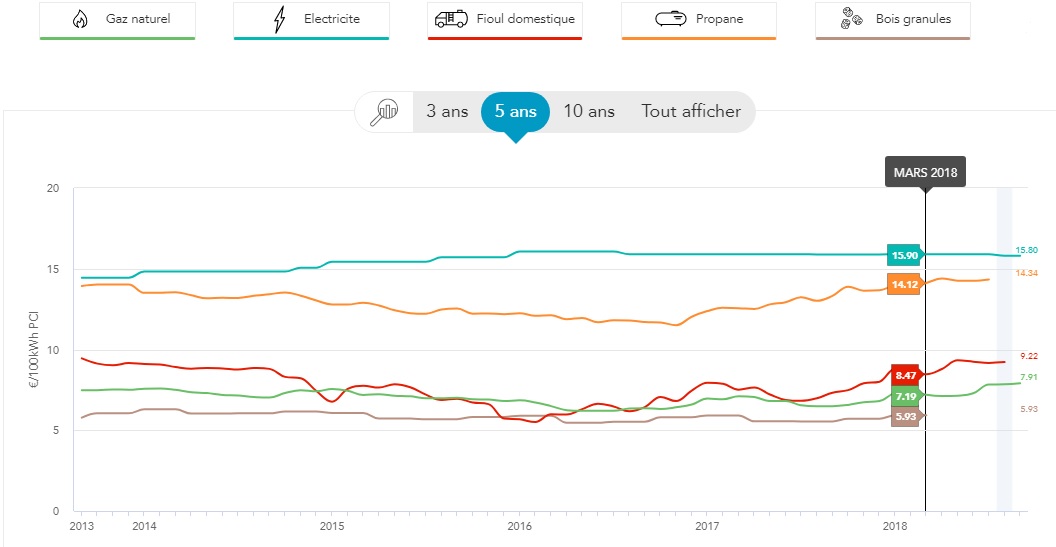1056x547 pixels.
Task: Click the 2016 x-axis label
Action: click(x=519, y=525)
